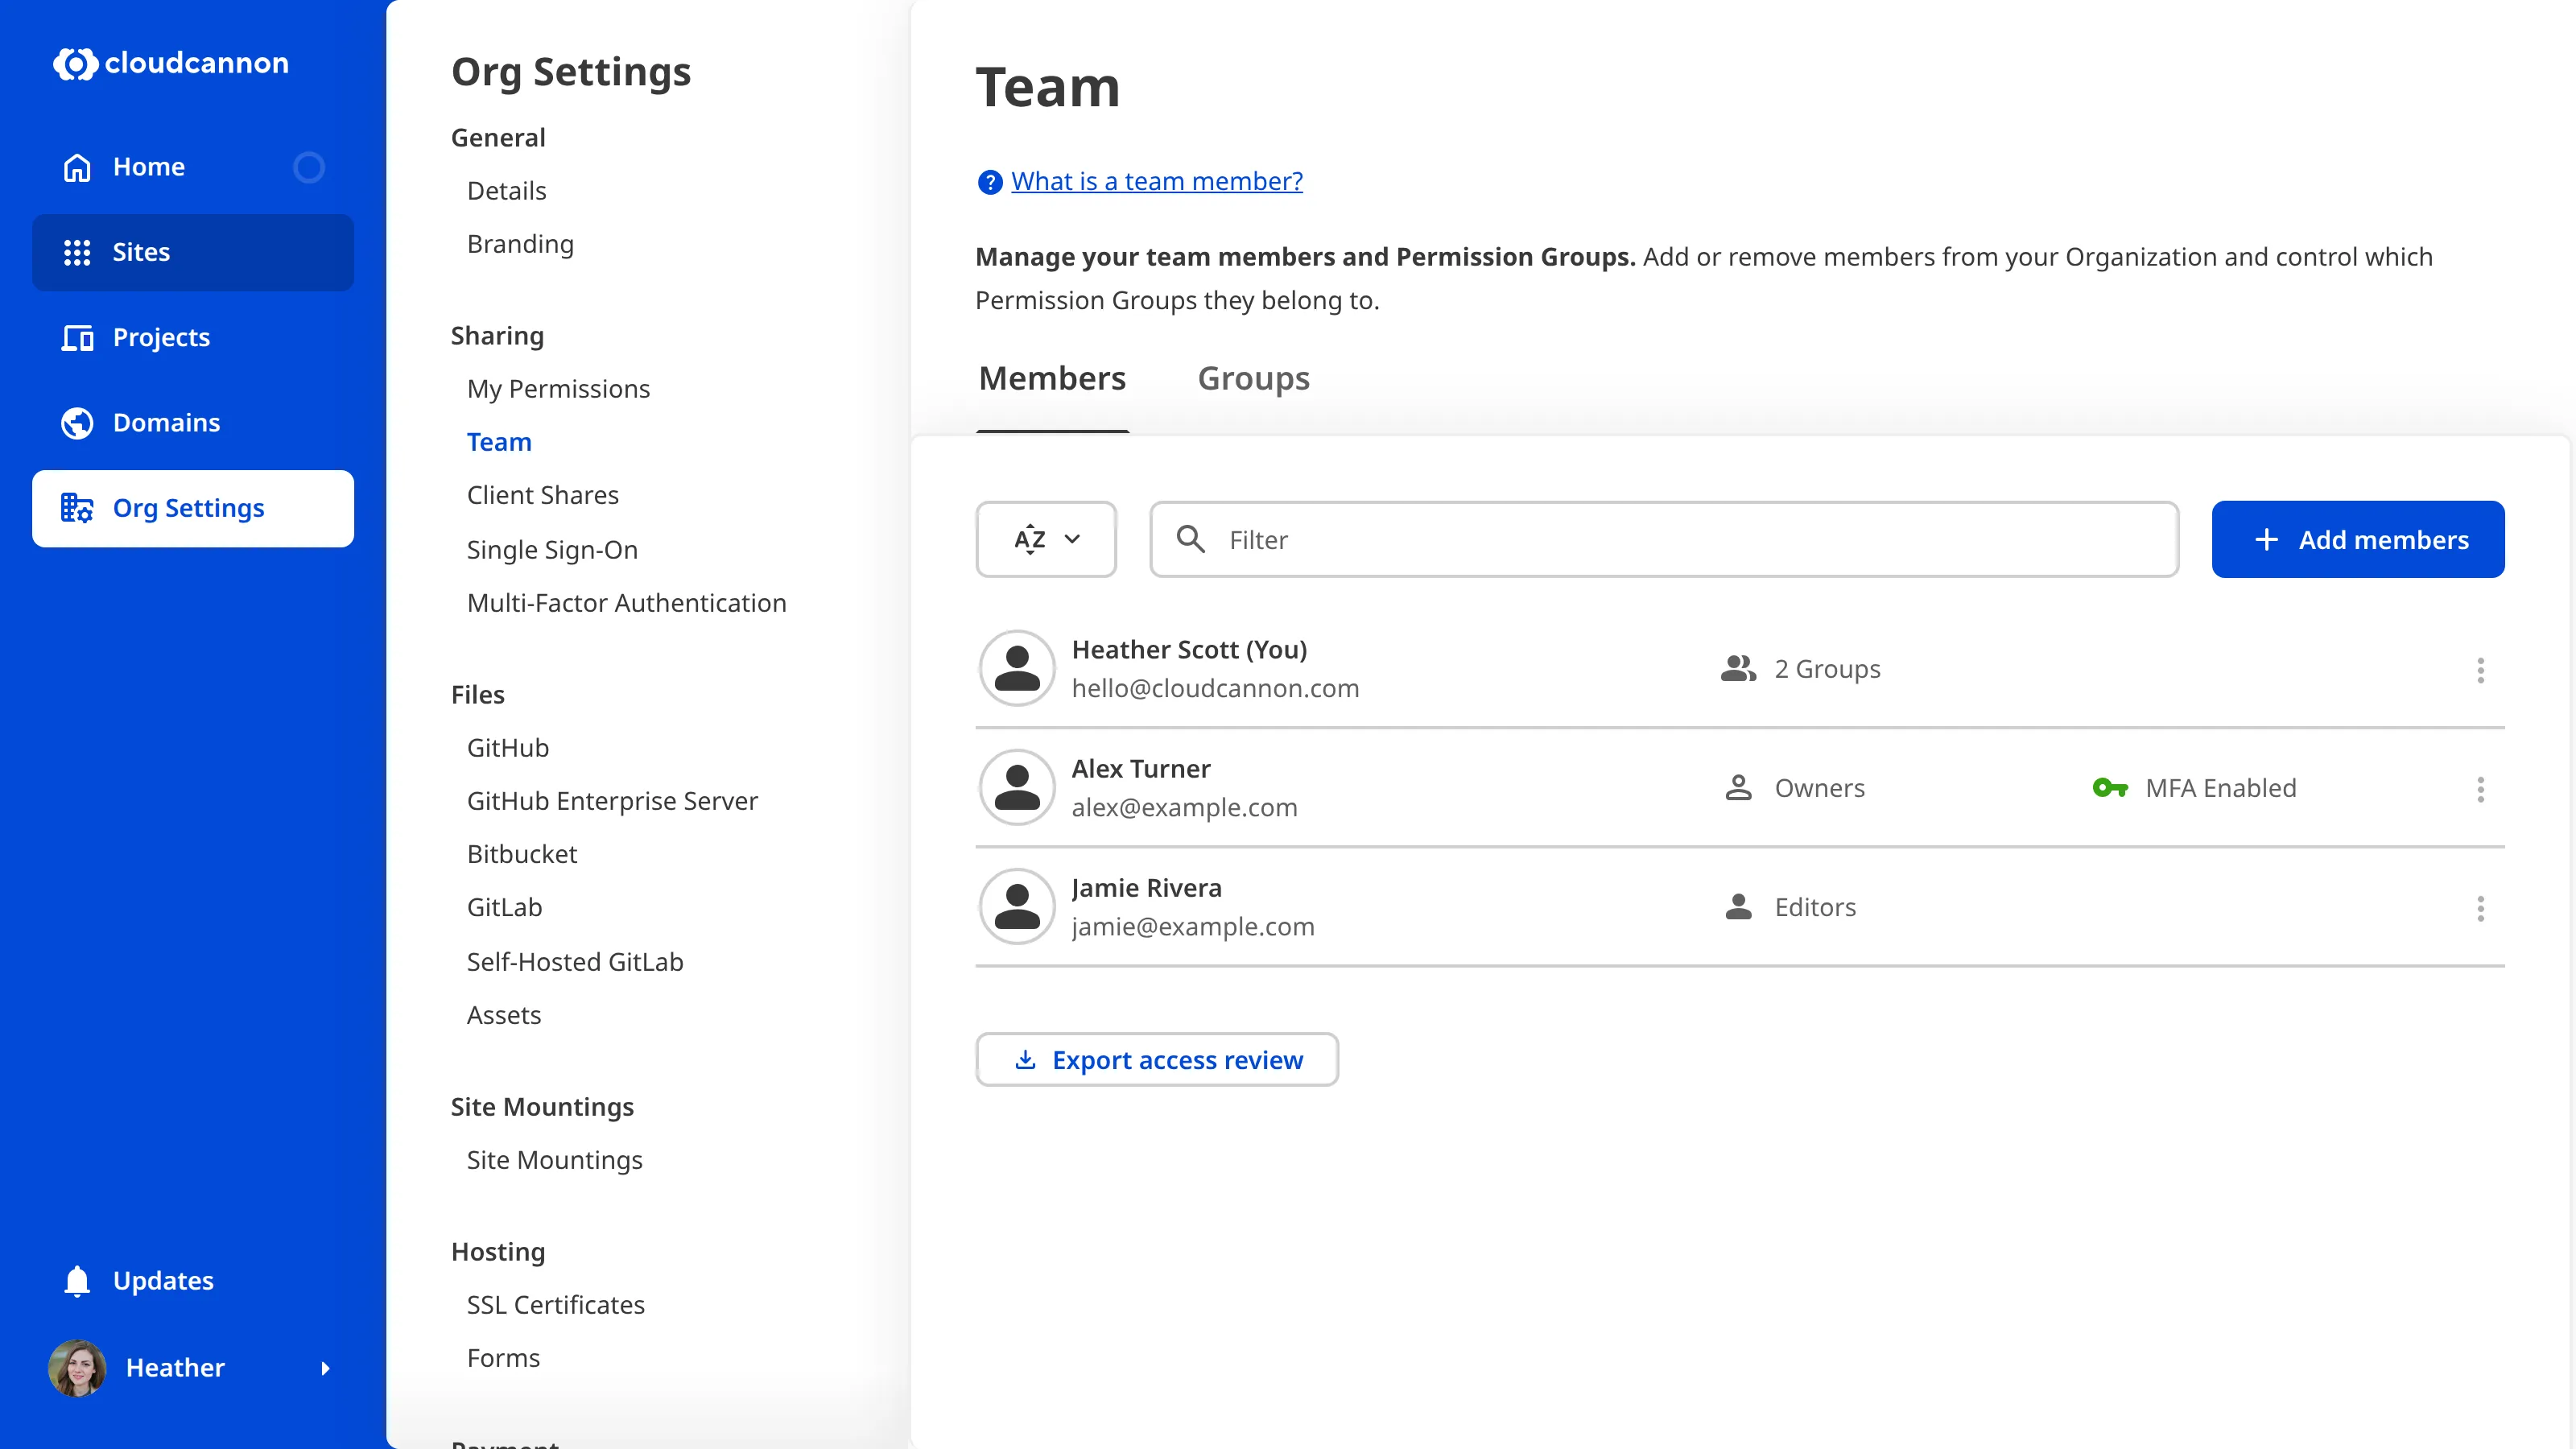Expand the Heather account chevron

(326, 1369)
